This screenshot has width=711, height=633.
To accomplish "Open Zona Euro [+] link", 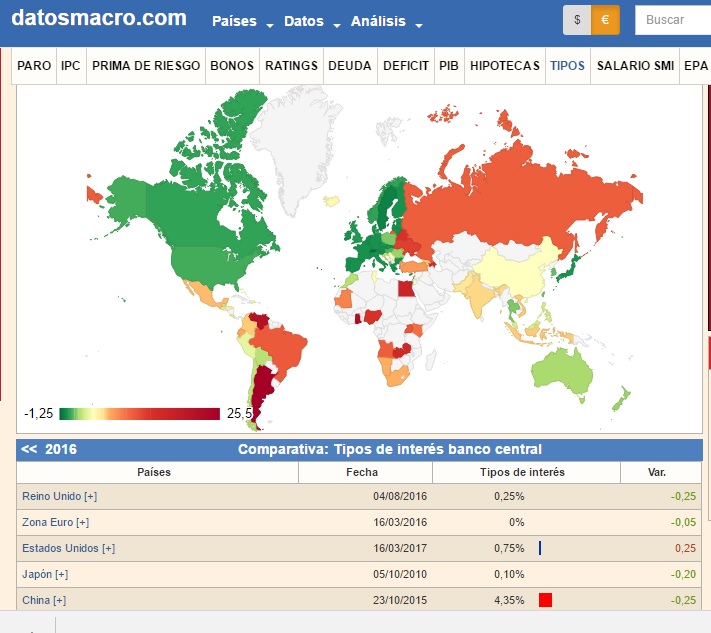I will coord(55,522).
